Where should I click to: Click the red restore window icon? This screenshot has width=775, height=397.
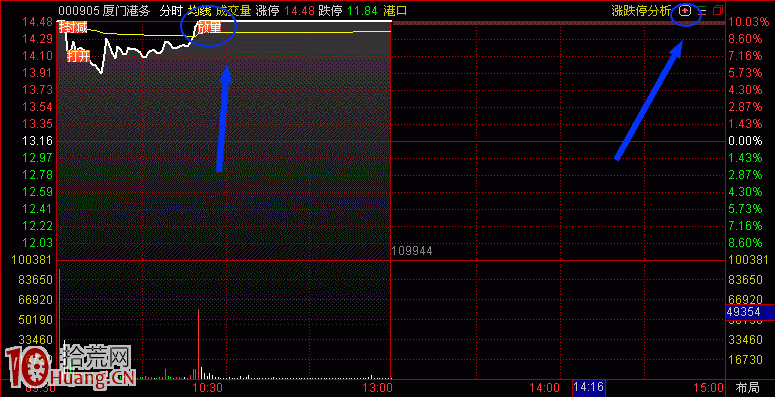tap(718, 10)
